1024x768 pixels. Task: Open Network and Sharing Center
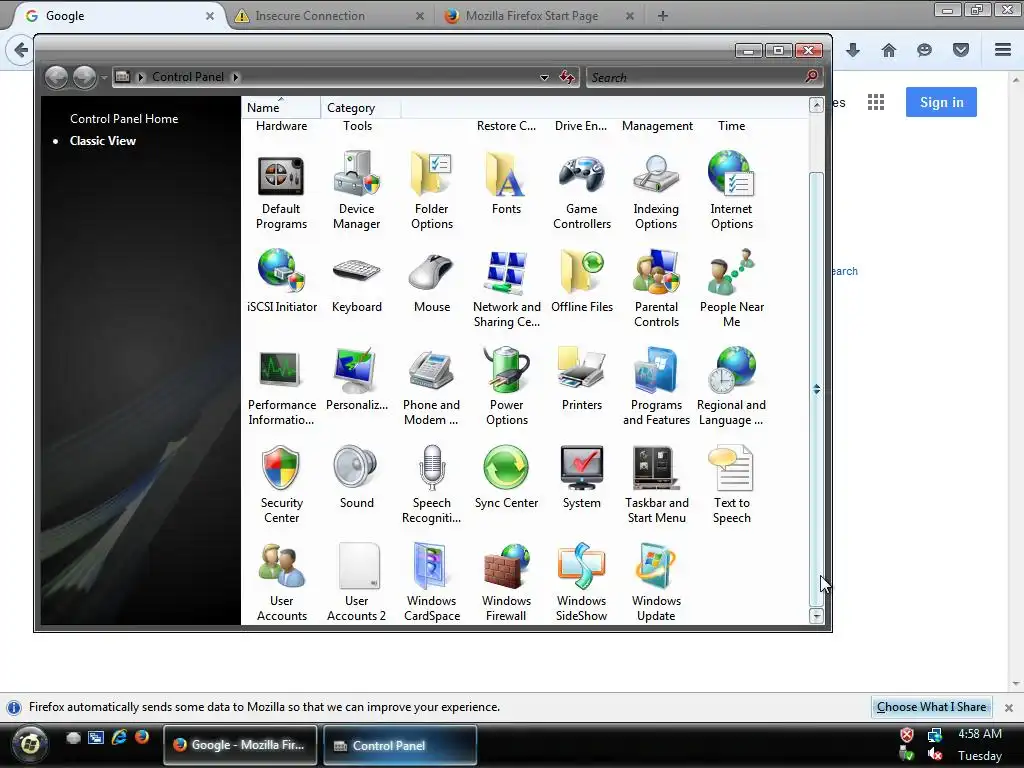coord(506,288)
